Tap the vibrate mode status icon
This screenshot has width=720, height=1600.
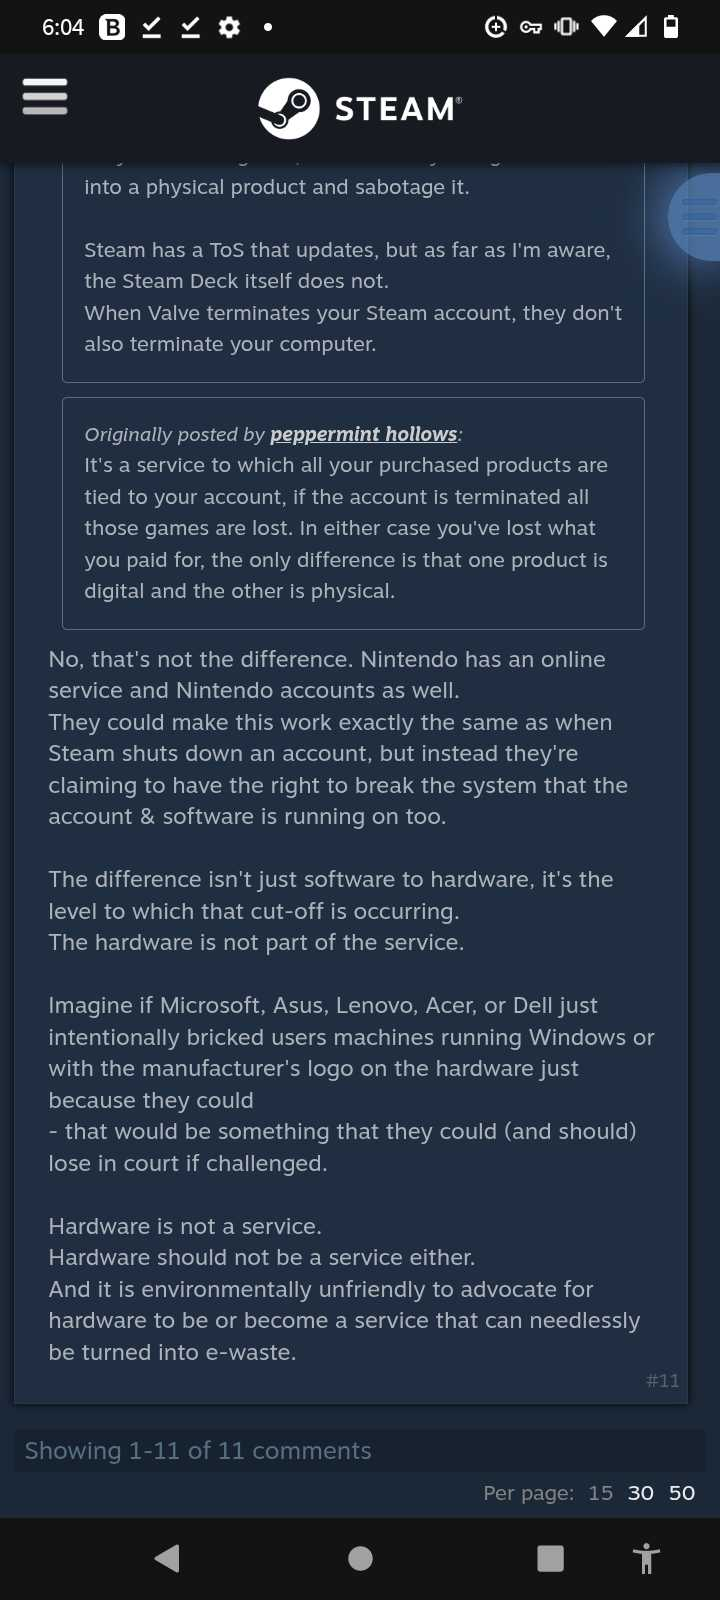click(x=566, y=27)
